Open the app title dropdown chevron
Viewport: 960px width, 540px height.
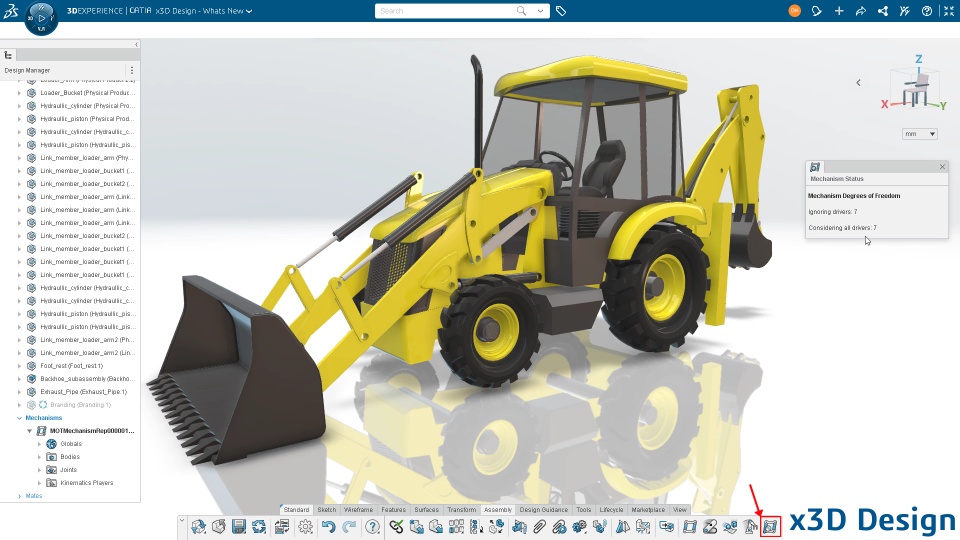(249, 11)
